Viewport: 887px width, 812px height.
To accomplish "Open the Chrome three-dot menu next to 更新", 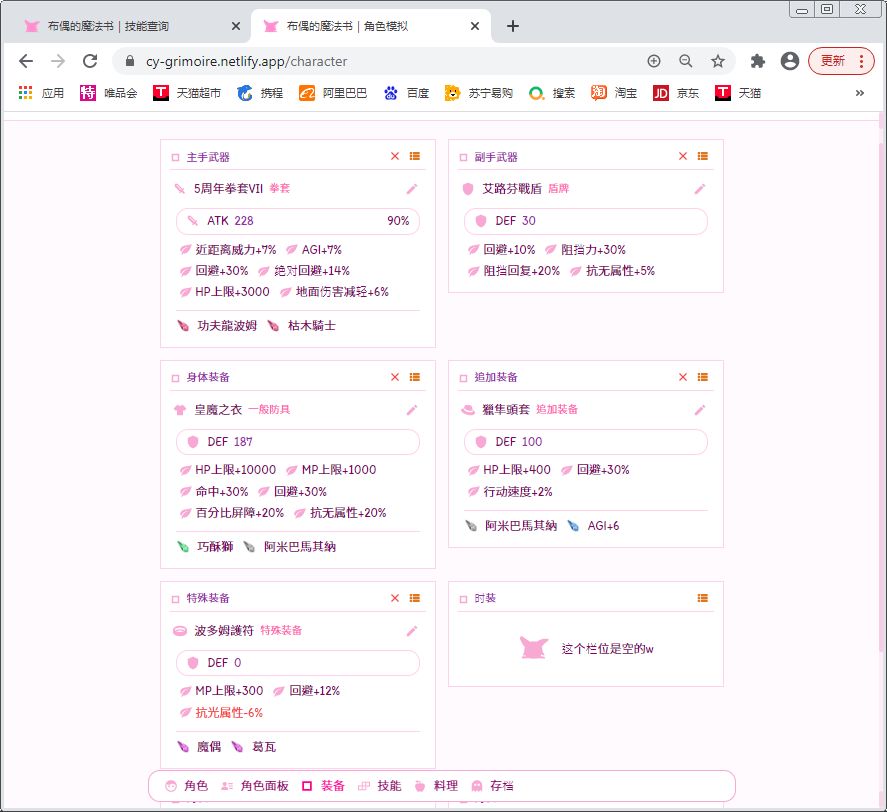I will tap(862, 61).
